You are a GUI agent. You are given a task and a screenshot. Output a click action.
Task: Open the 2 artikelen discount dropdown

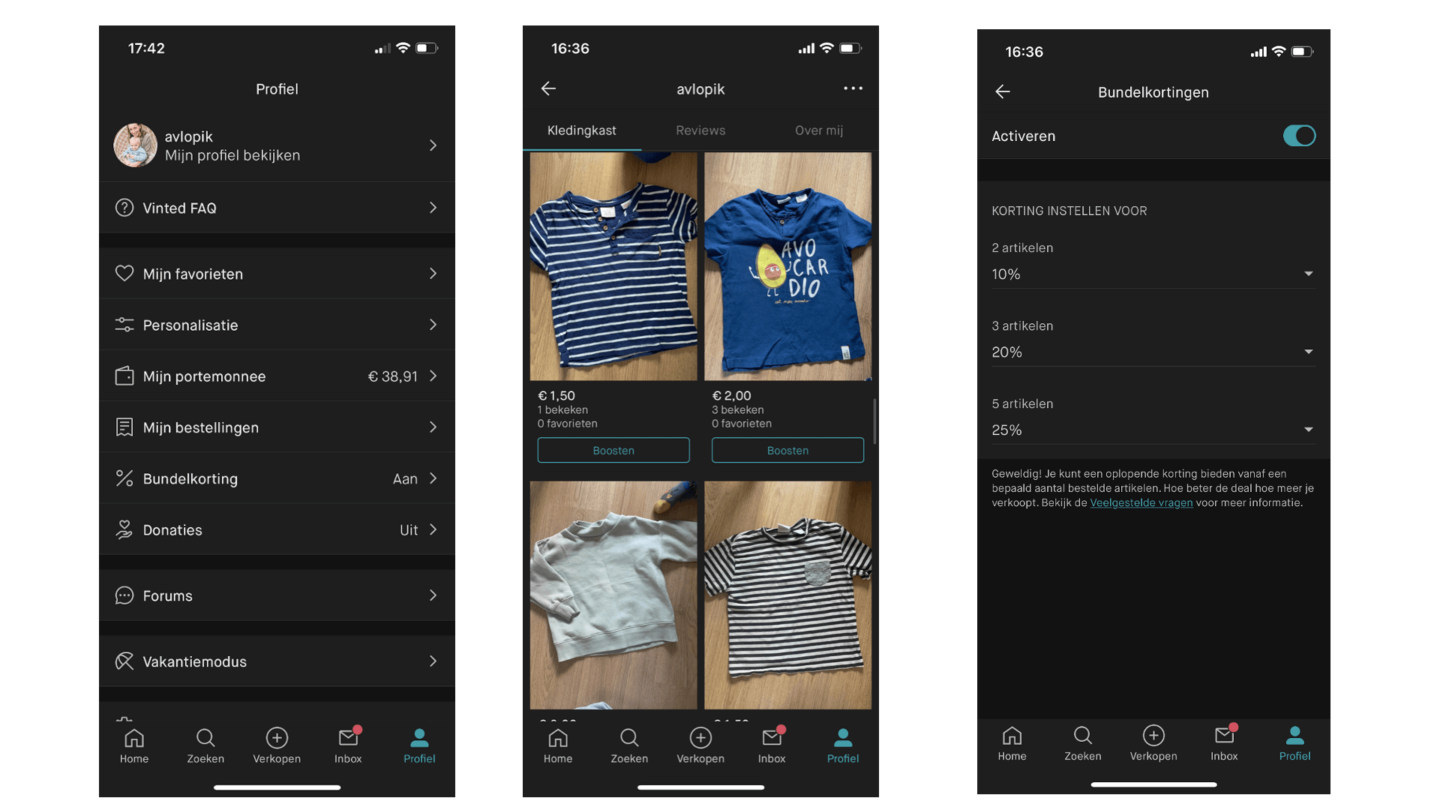(x=1153, y=274)
